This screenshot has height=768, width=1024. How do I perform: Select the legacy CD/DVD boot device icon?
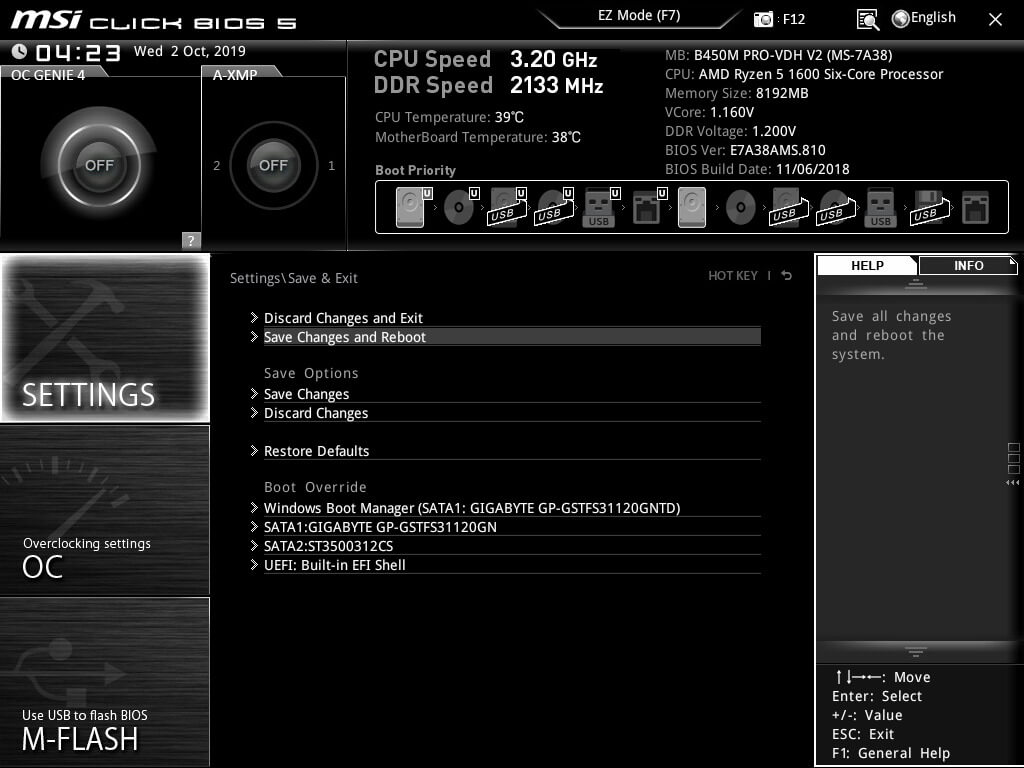(741, 208)
